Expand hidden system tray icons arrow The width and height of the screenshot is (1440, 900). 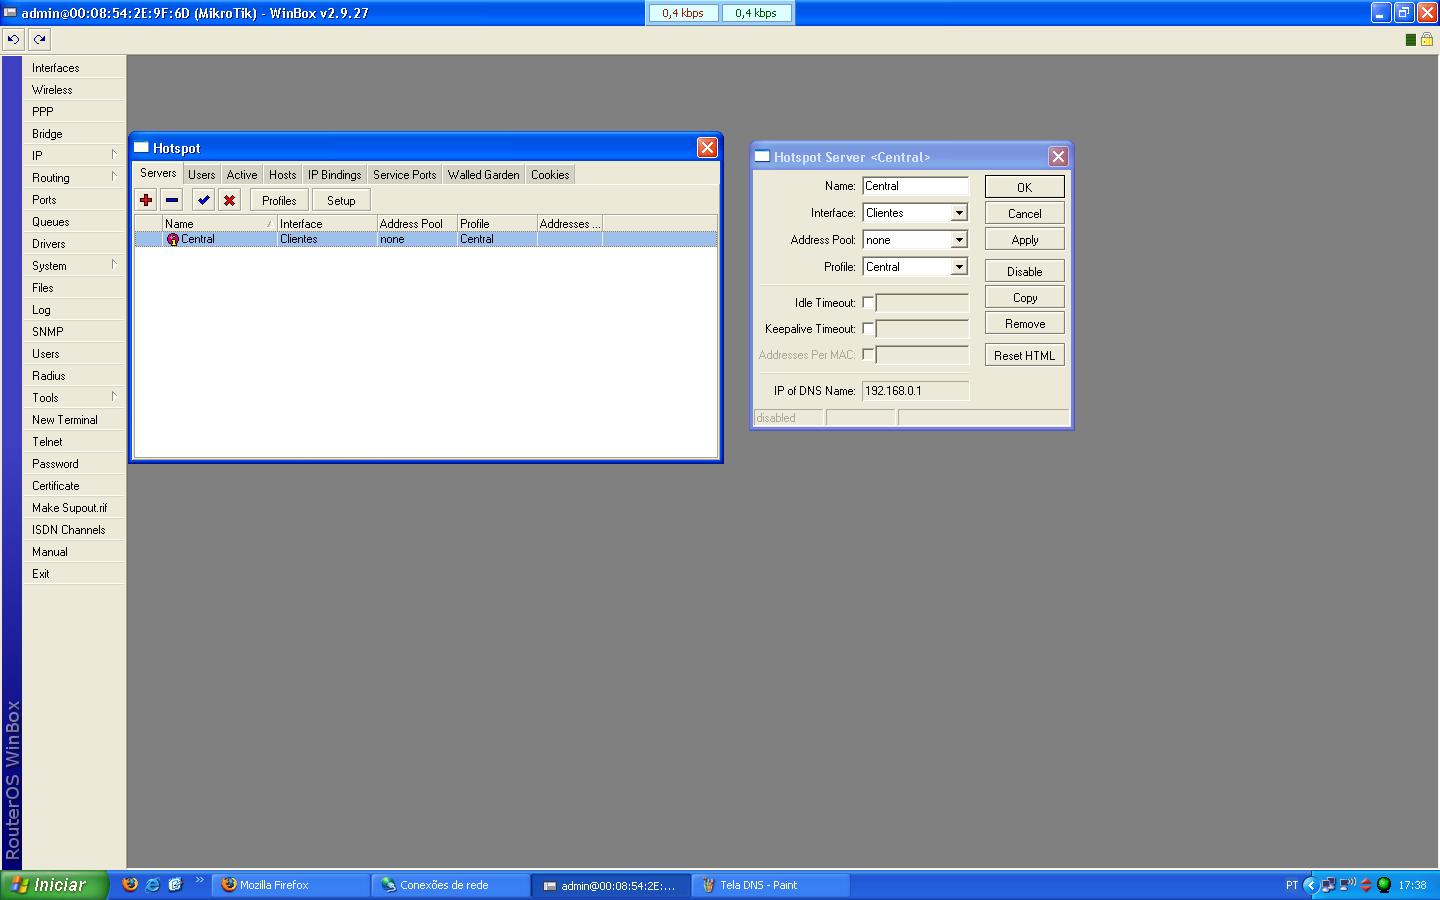(1311, 885)
